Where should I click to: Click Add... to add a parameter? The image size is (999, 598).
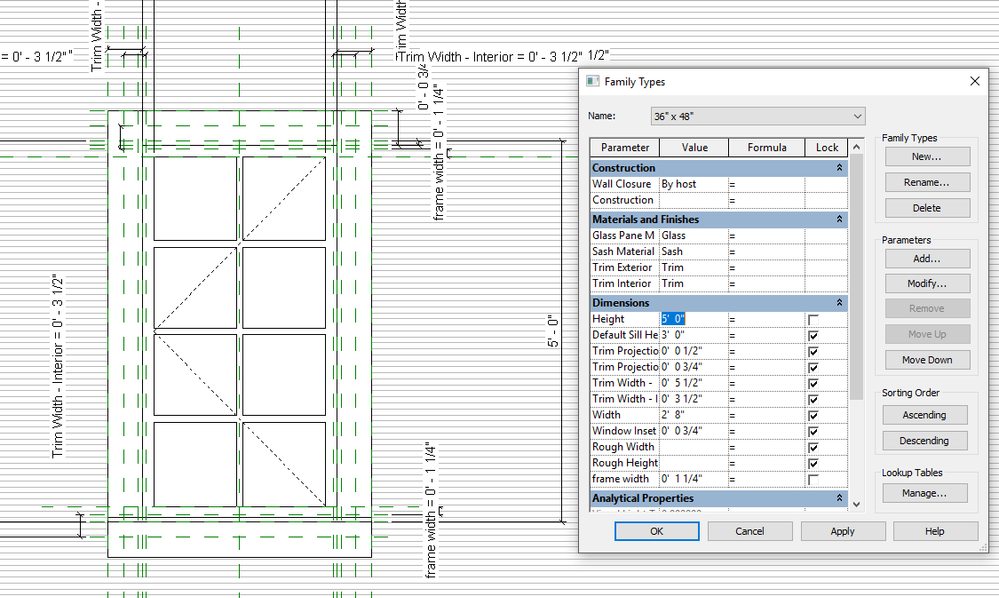coord(927,259)
